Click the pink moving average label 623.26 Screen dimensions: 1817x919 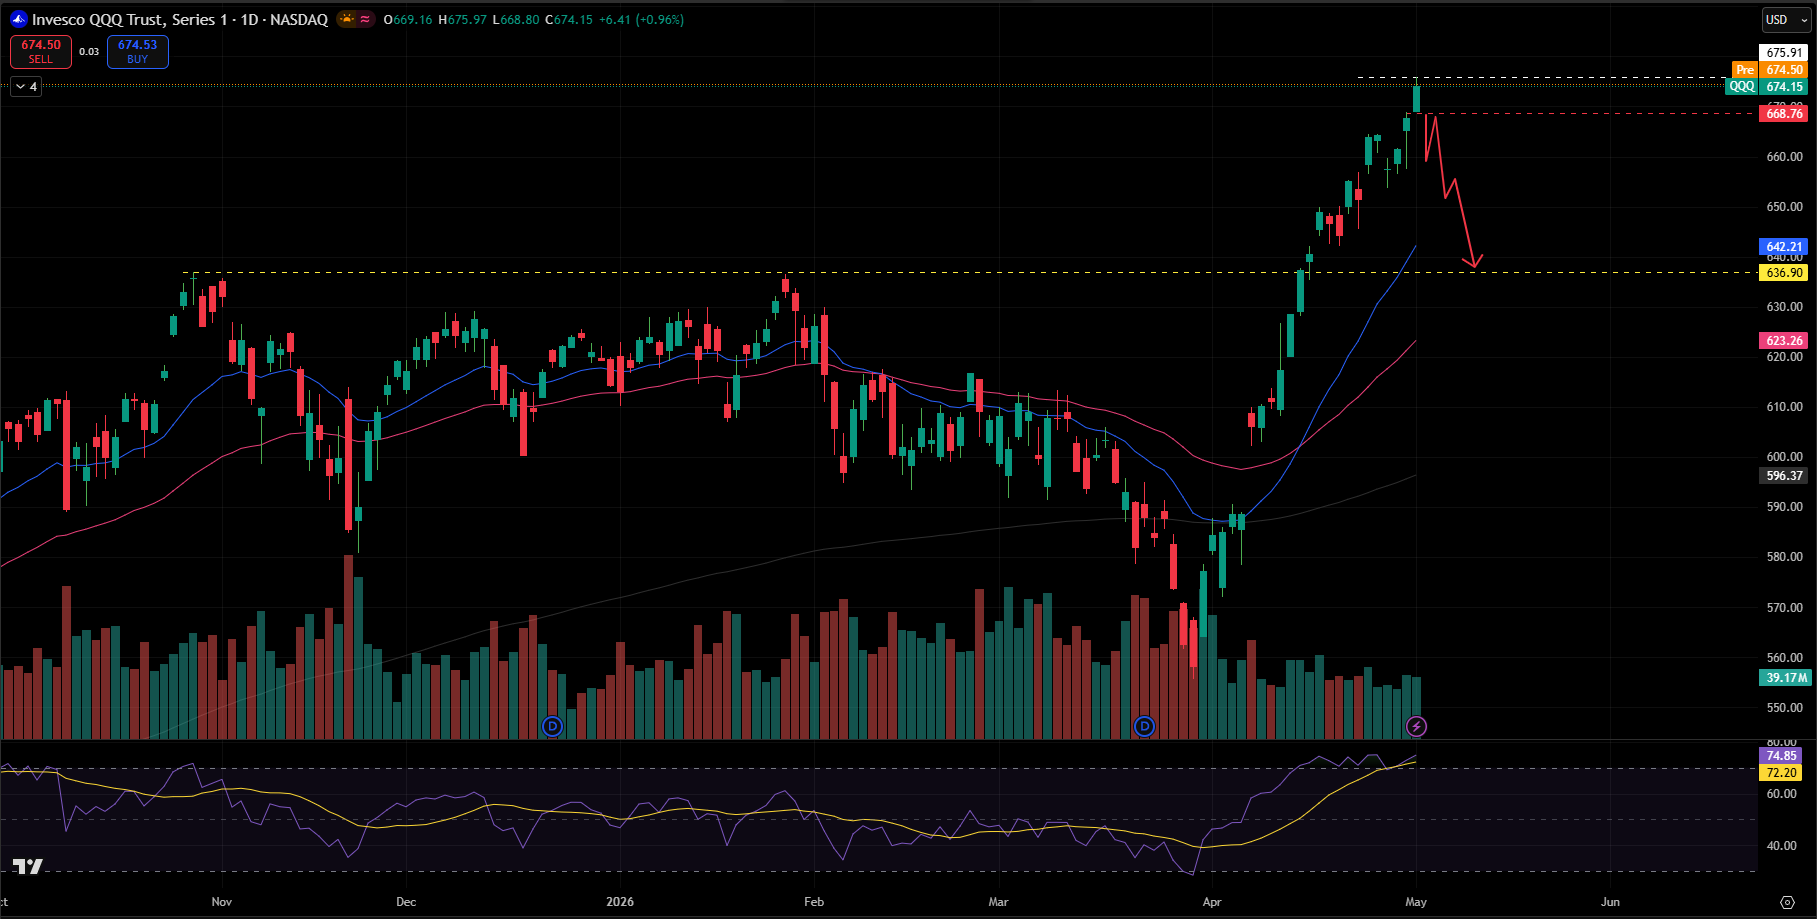[1784, 341]
